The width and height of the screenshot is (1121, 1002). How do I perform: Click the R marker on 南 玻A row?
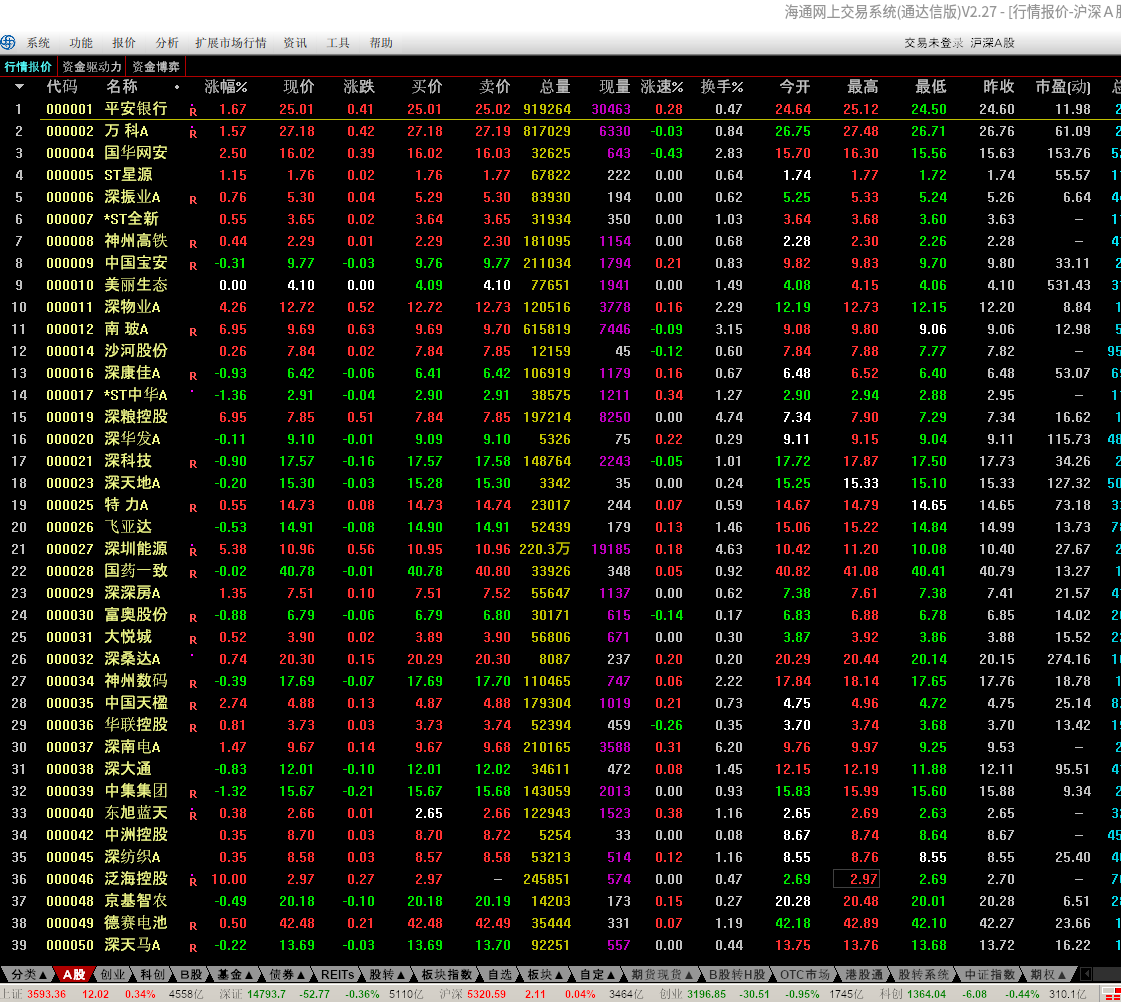[x=193, y=332]
